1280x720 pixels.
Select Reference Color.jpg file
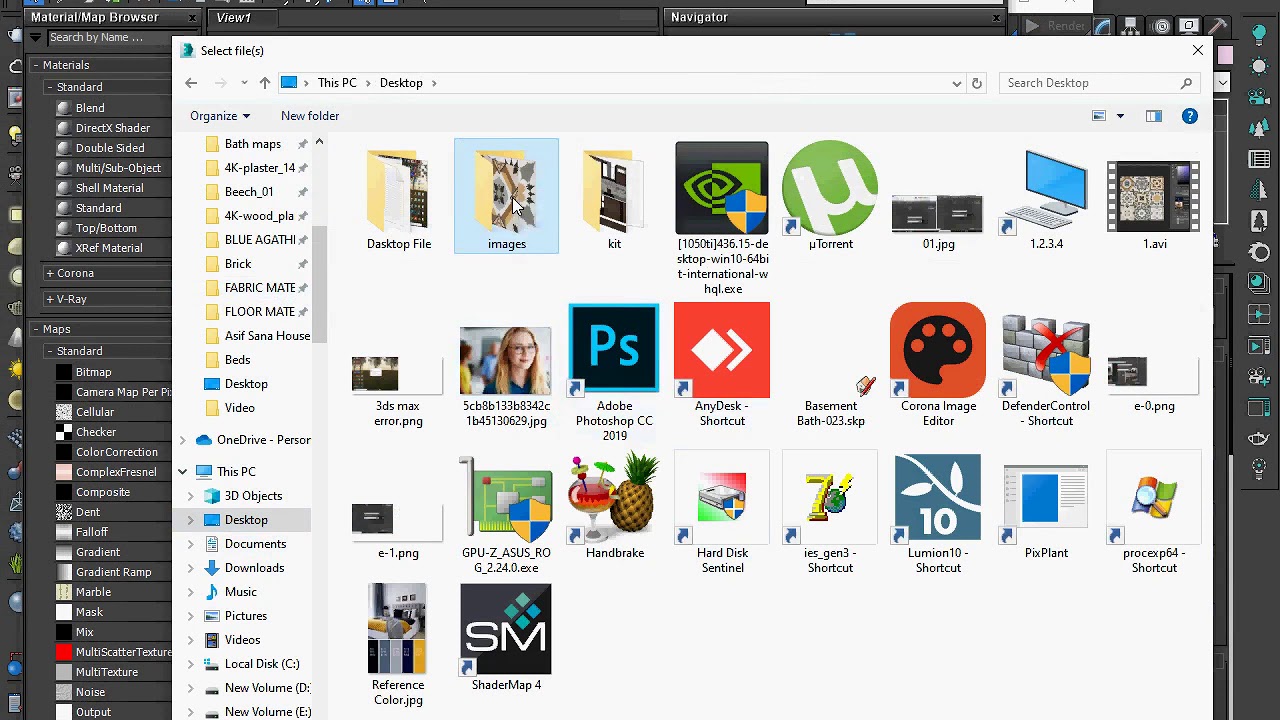398,645
